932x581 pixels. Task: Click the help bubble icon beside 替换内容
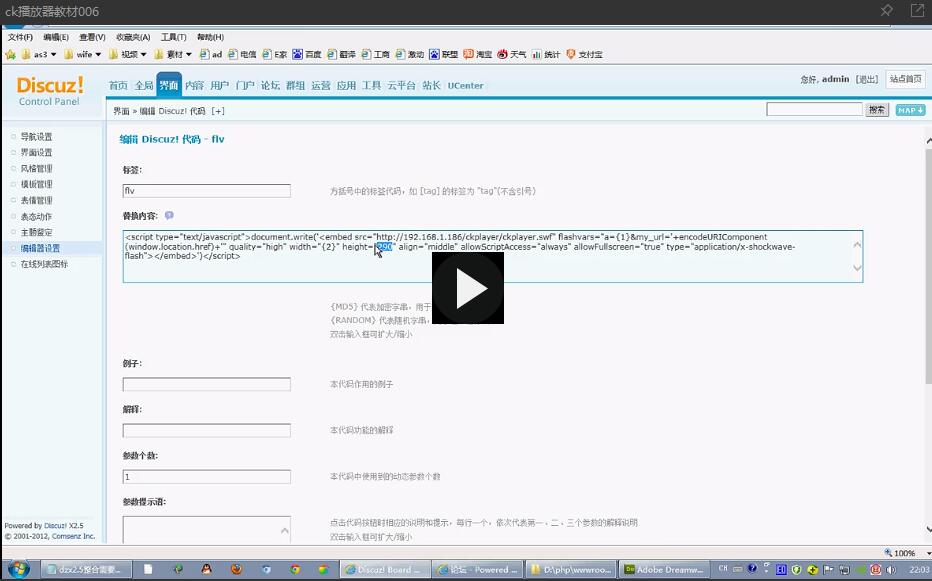tap(169, 215)
